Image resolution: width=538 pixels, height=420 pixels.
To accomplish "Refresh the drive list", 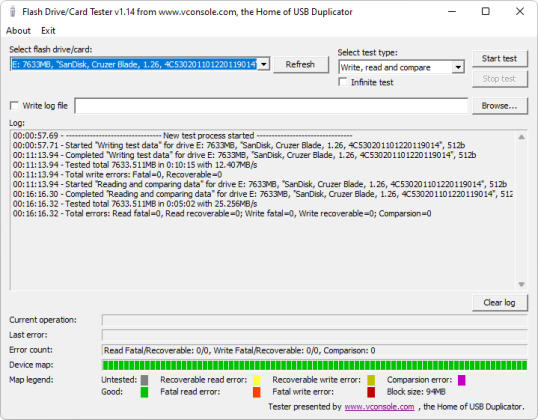I will pyautogui.click(x=300, y=65).
